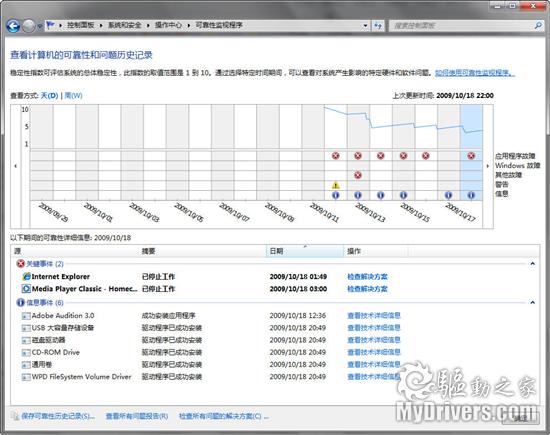Screen dimensions: 550x435
Task: Select the WPD FileSystem Volume Driver row
Action: [275, 377]
